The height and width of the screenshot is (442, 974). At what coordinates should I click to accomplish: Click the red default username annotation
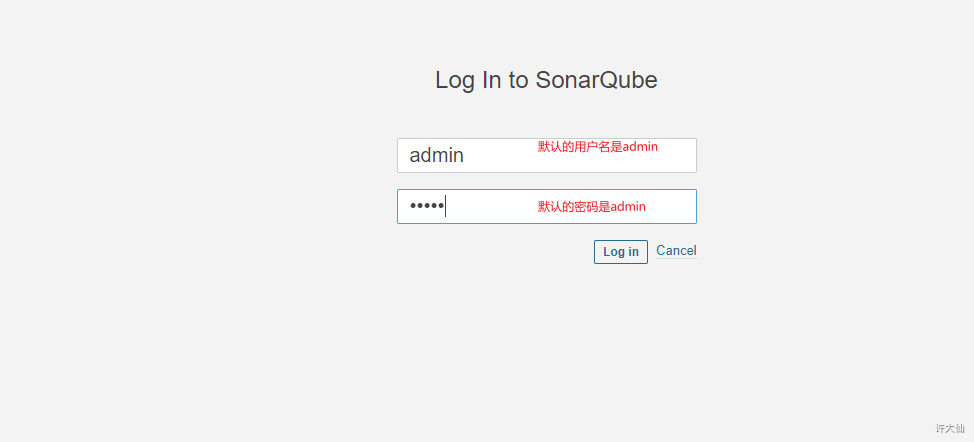click(598, 147)
